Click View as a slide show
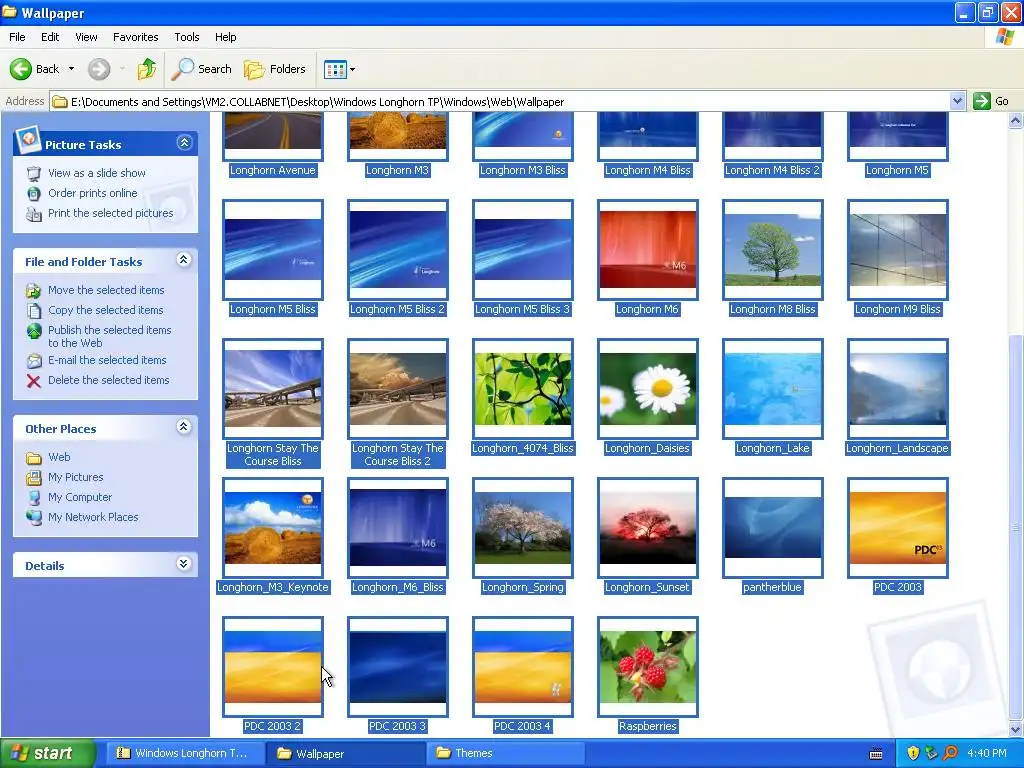 click(97, 173)
